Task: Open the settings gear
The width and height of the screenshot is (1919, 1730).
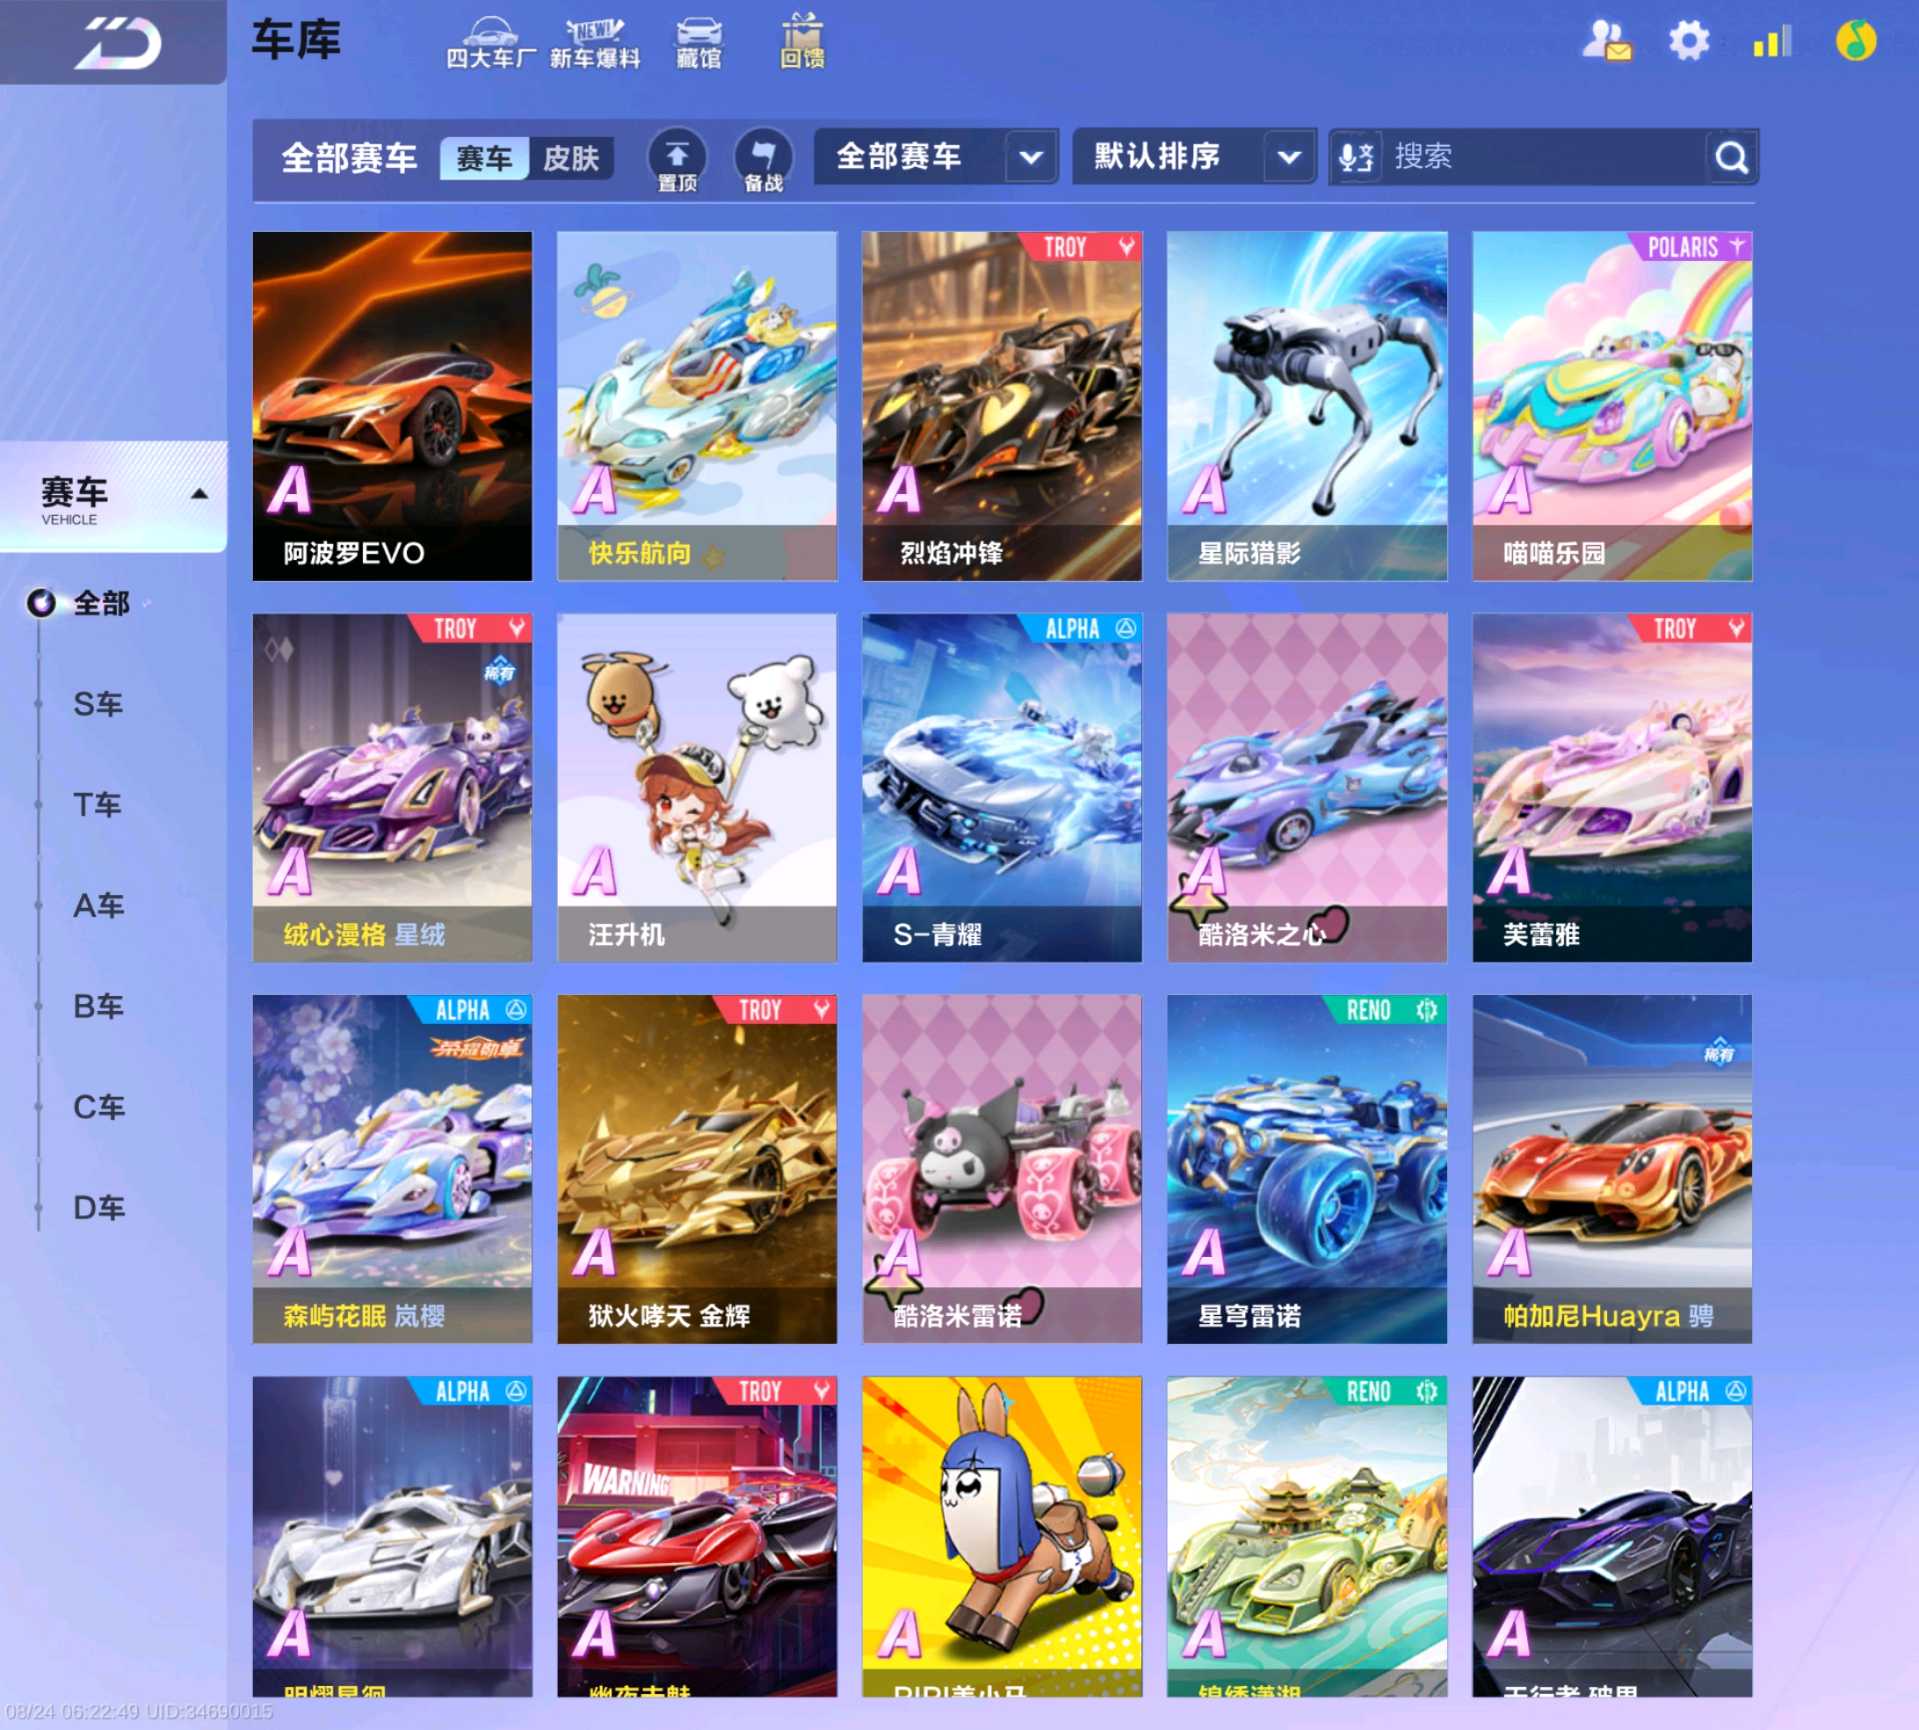Action: tap(1689, 41)
